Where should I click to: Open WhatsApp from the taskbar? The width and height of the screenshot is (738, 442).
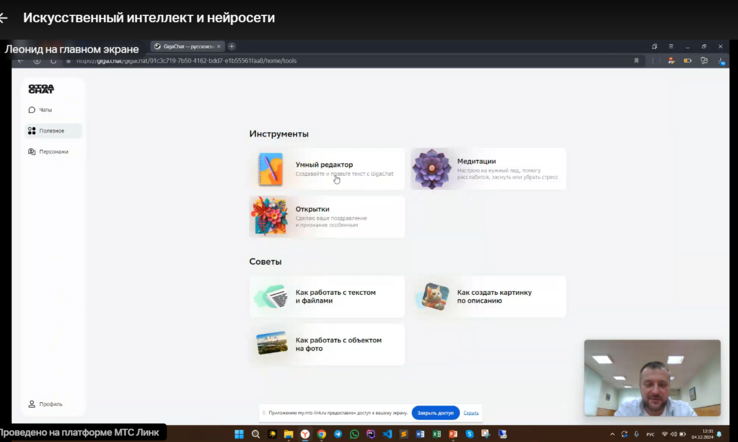tap(354, 434)
